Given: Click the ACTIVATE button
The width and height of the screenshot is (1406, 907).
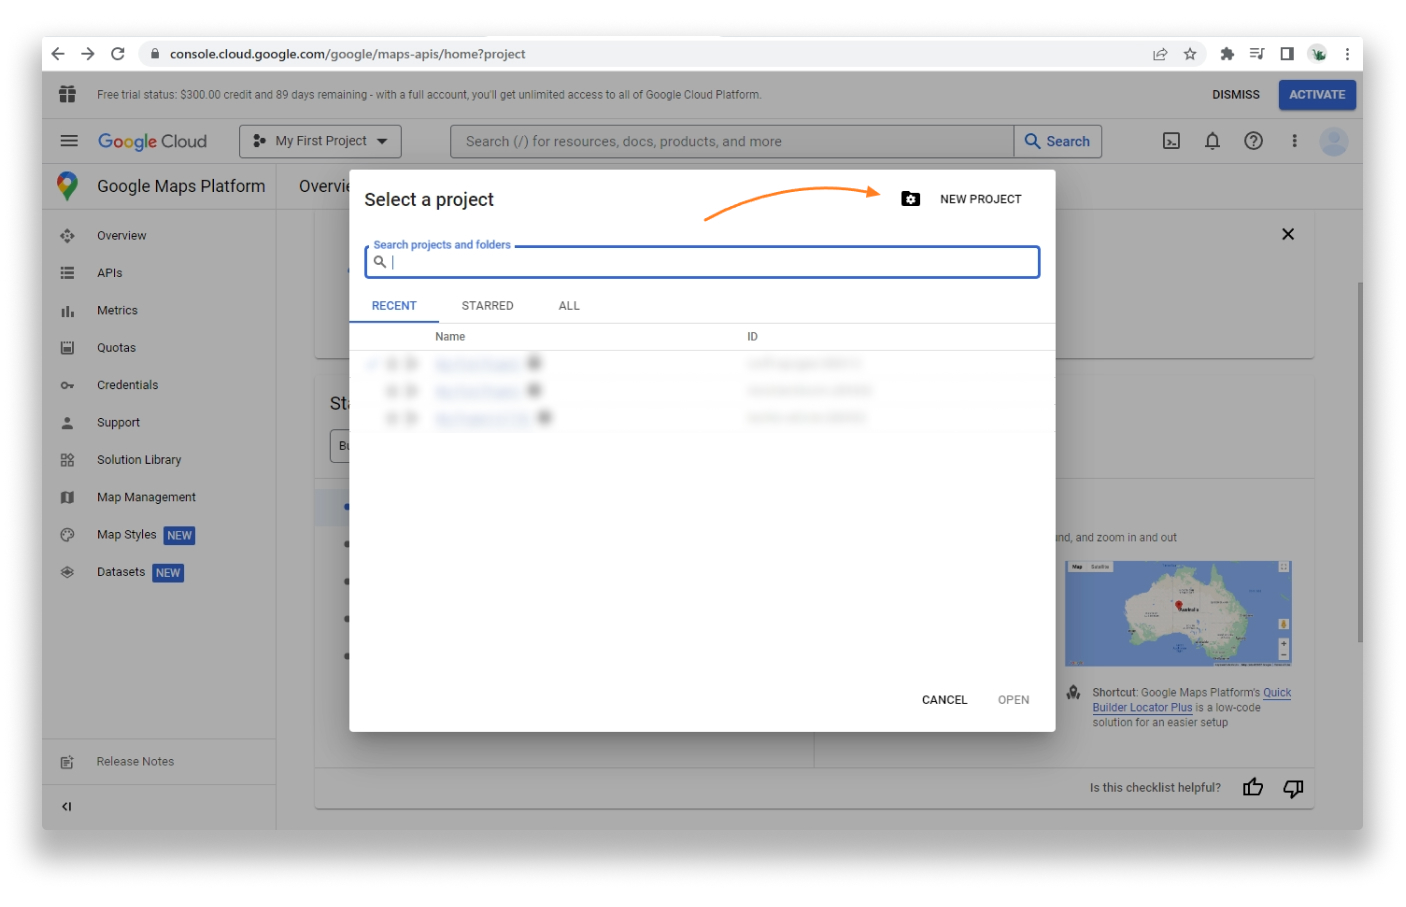Looking at the screenshot, I should 1317,95.
